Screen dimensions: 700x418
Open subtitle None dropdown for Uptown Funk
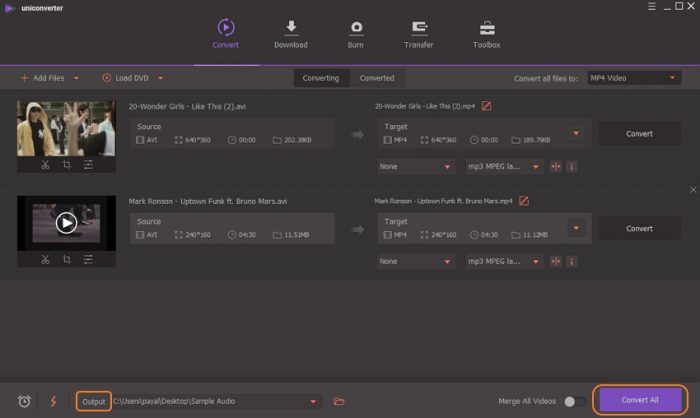[x=416, y=261]
